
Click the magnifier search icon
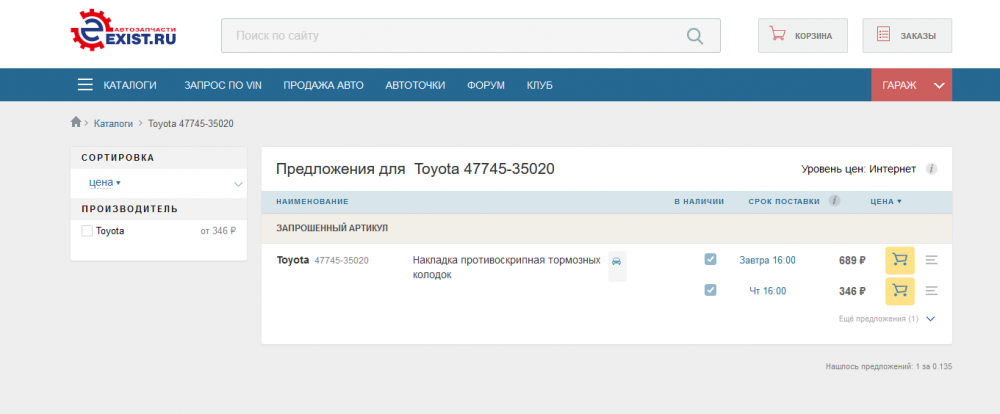(696, 36)
